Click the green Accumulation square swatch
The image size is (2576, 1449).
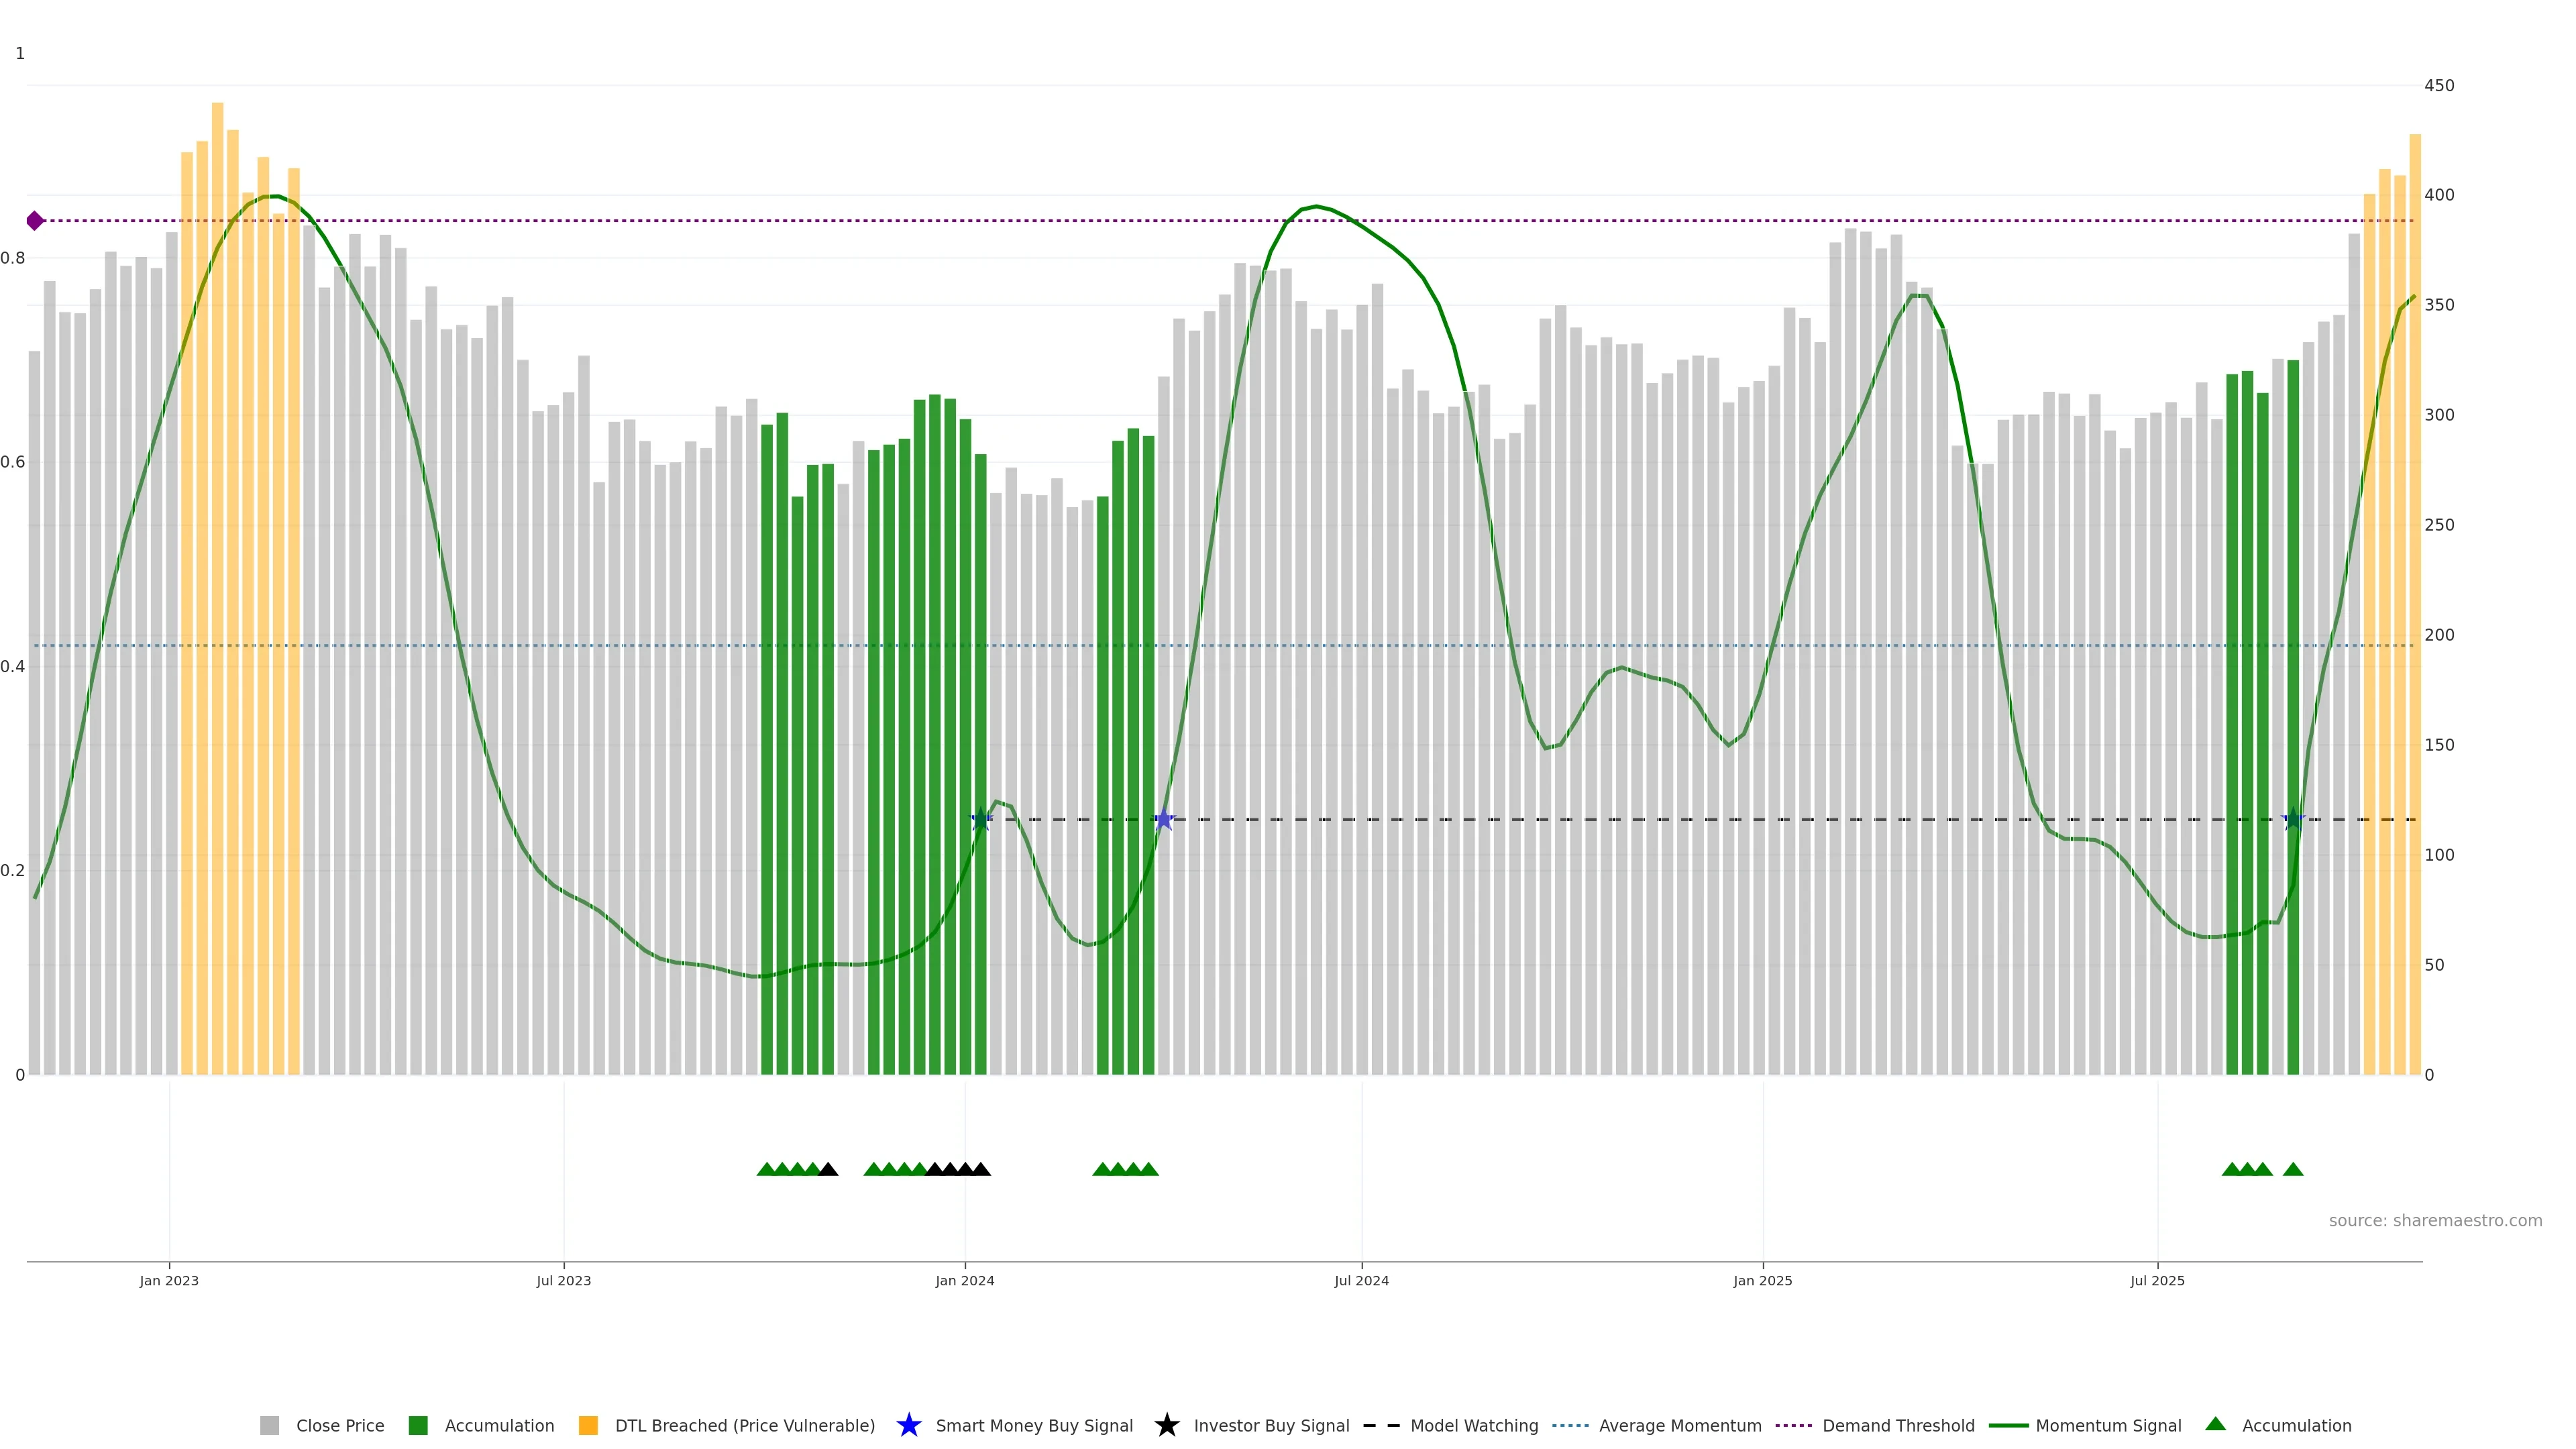tap(418, 1425)
